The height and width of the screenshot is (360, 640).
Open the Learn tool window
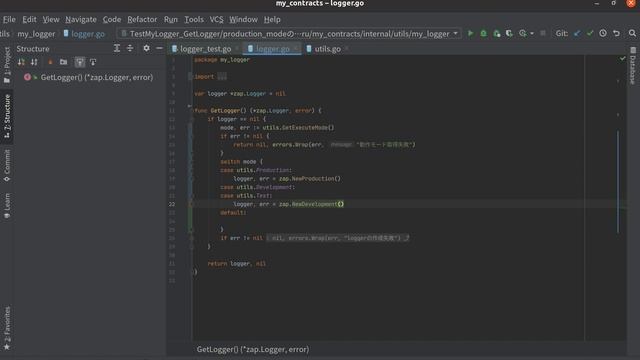pos(7,205)
